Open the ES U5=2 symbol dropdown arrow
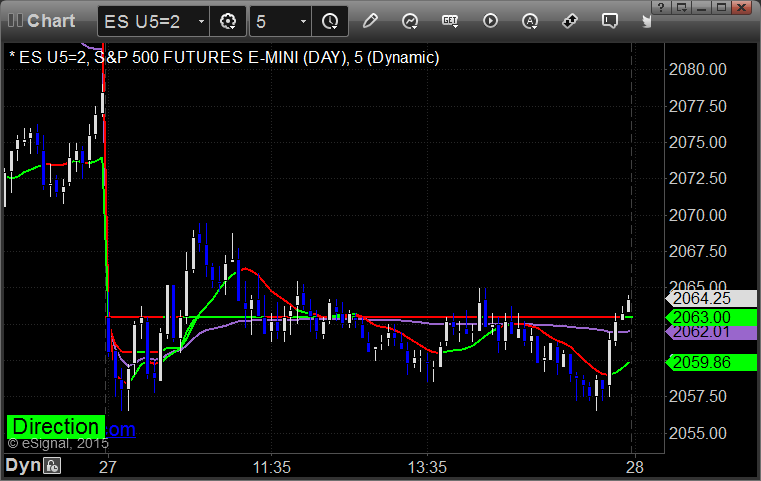This screenshot has height=481, width=761. coord(201,22)
